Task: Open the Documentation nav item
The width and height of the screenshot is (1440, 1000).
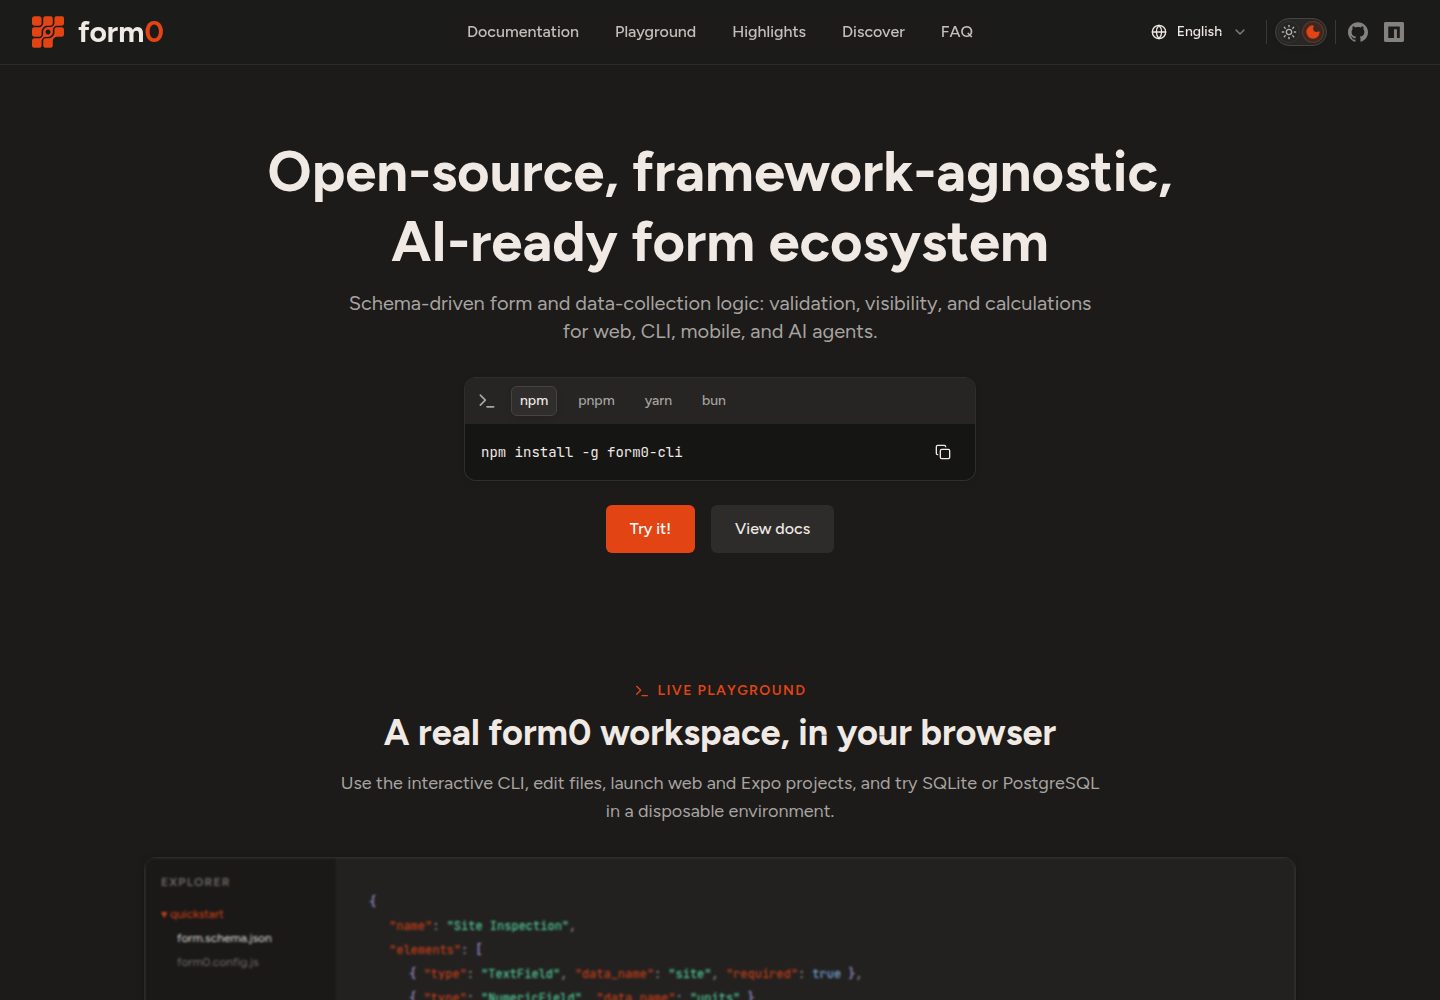Action: [x=523, y=32]
